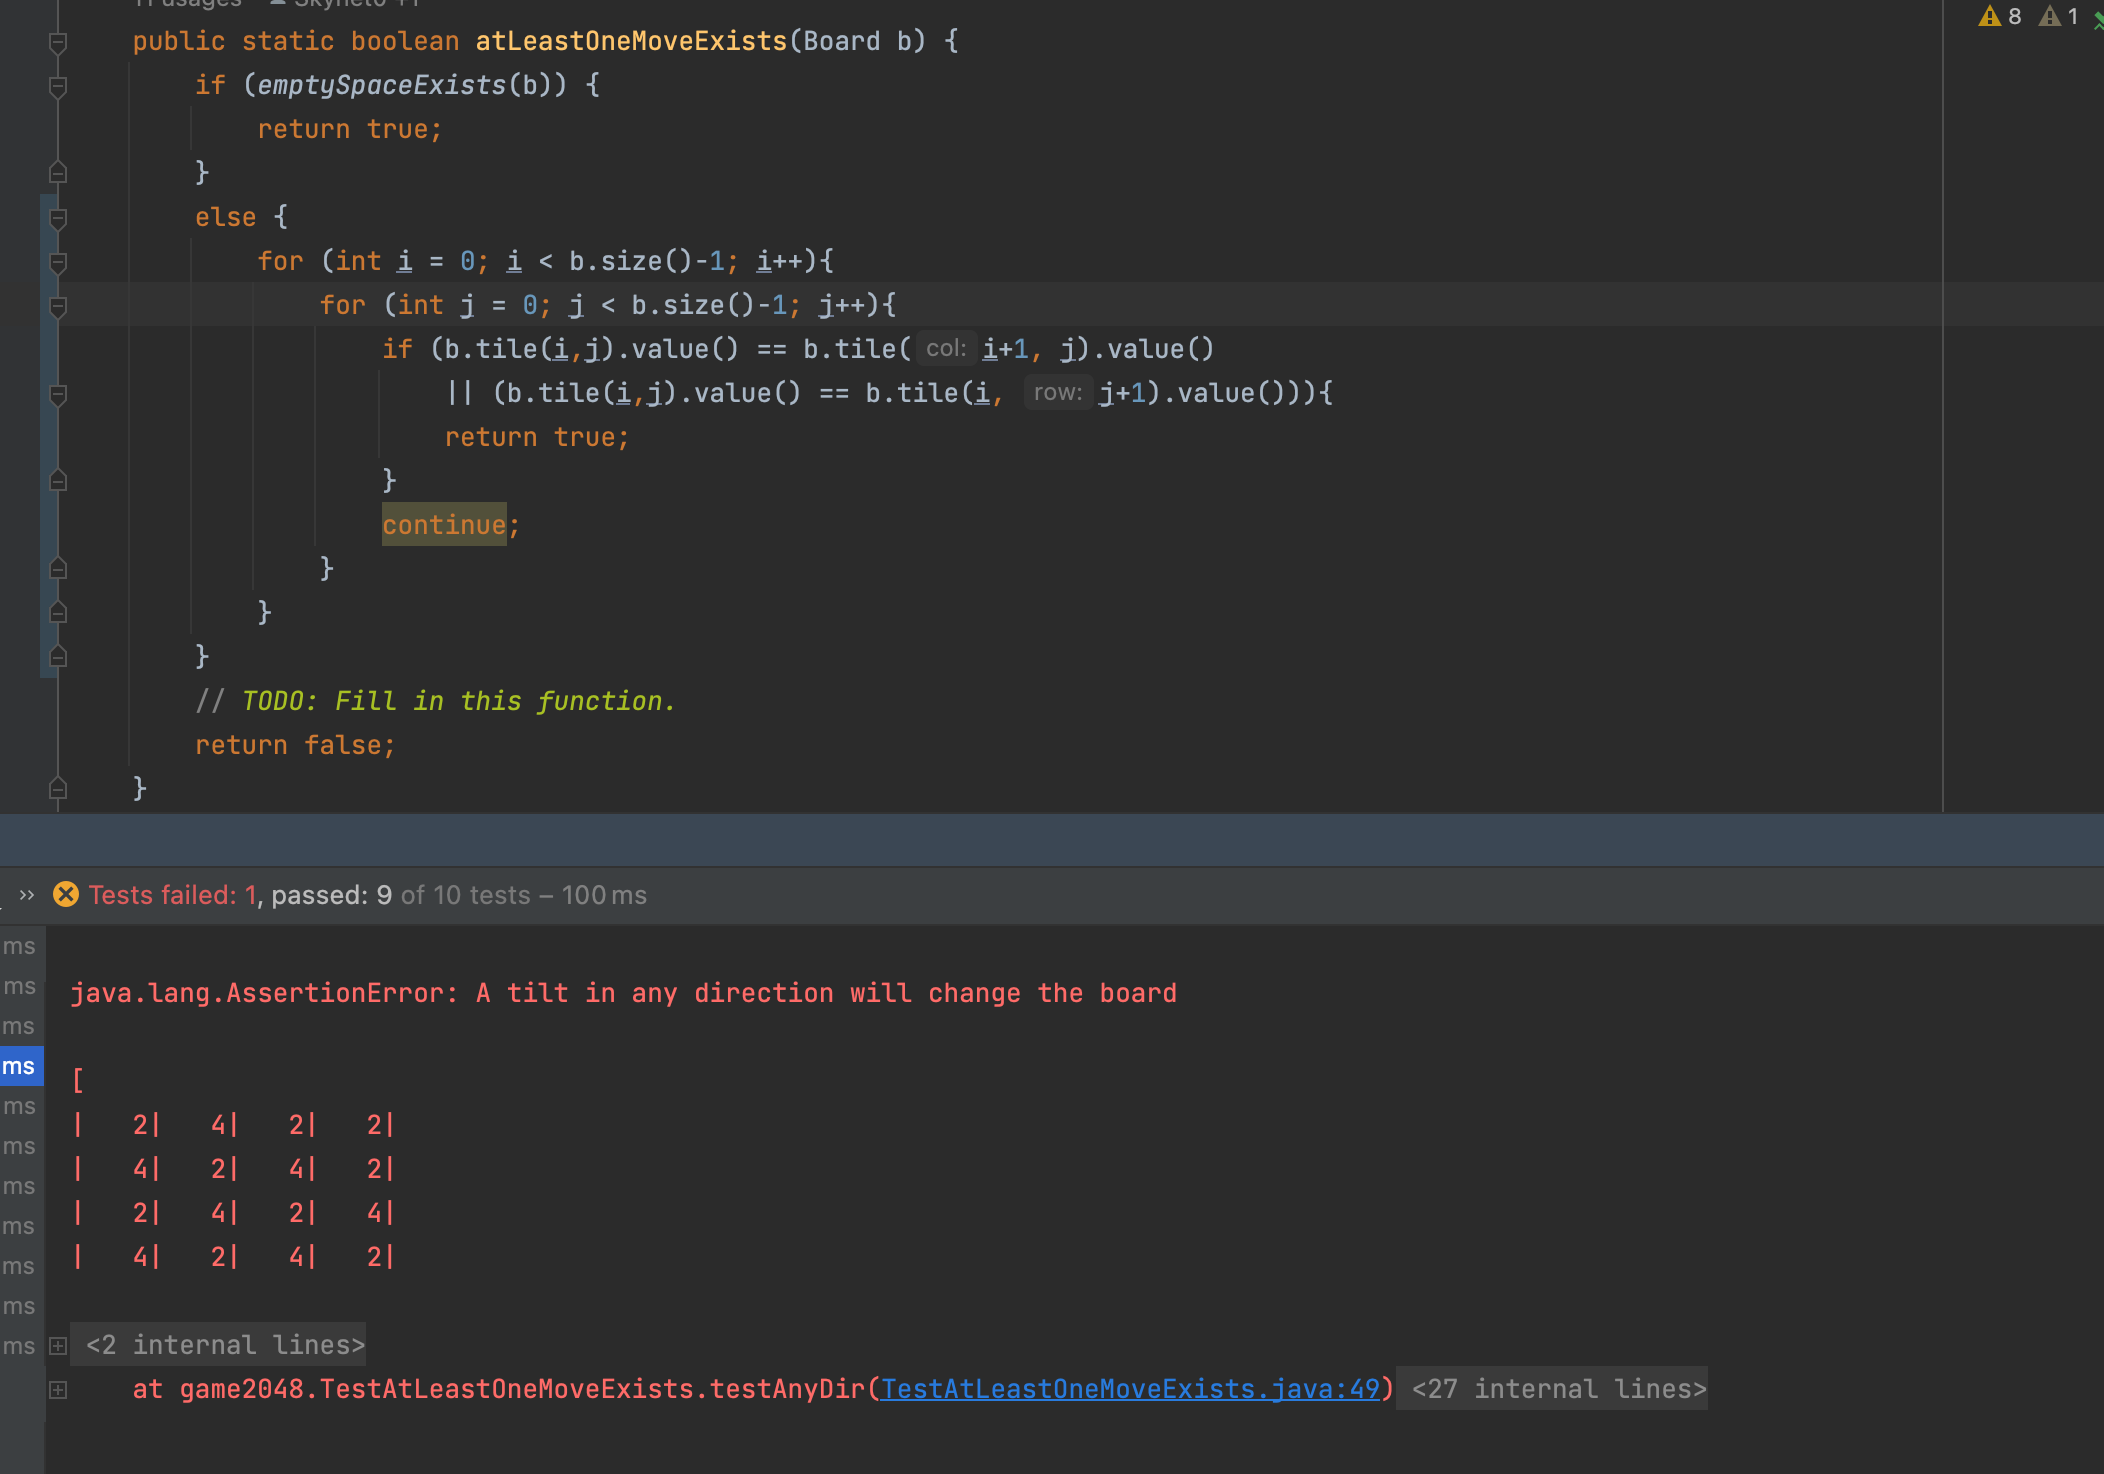Click the weak warning indicator showing 1
Viewport: 2104px width, 1474px height.
2059,17
